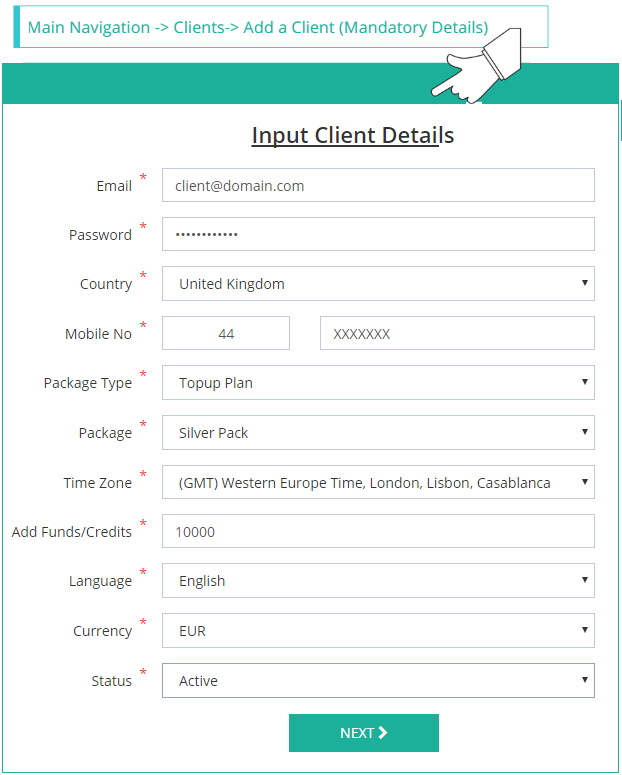Open the Language dropdown
This screenshot has height=775, width=622.
378,581
